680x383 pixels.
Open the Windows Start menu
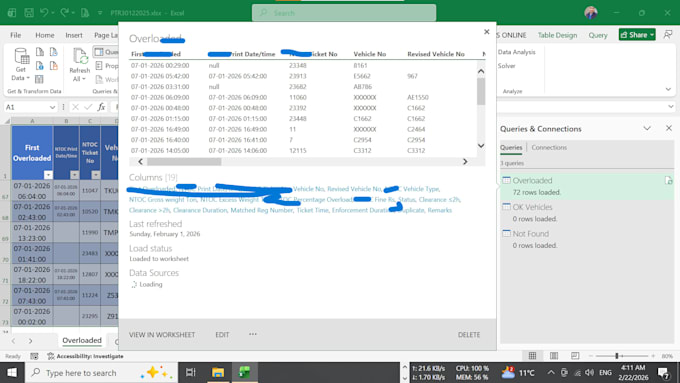point(12,373)
